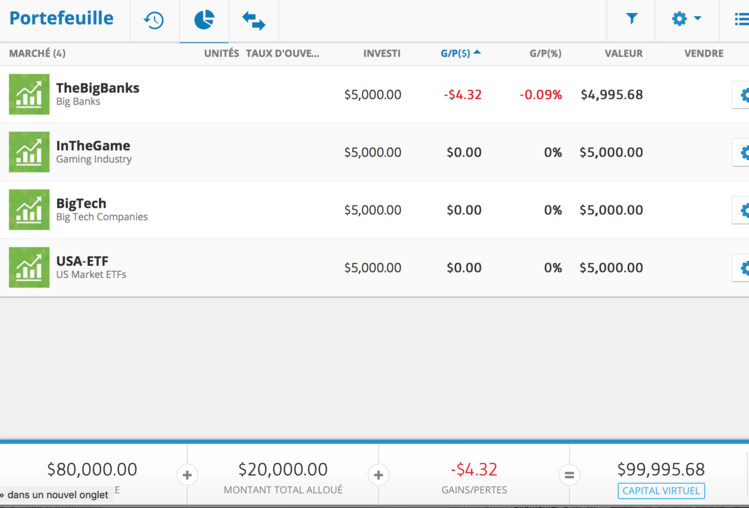Click the BigTech chart icon

click(29, 210)
